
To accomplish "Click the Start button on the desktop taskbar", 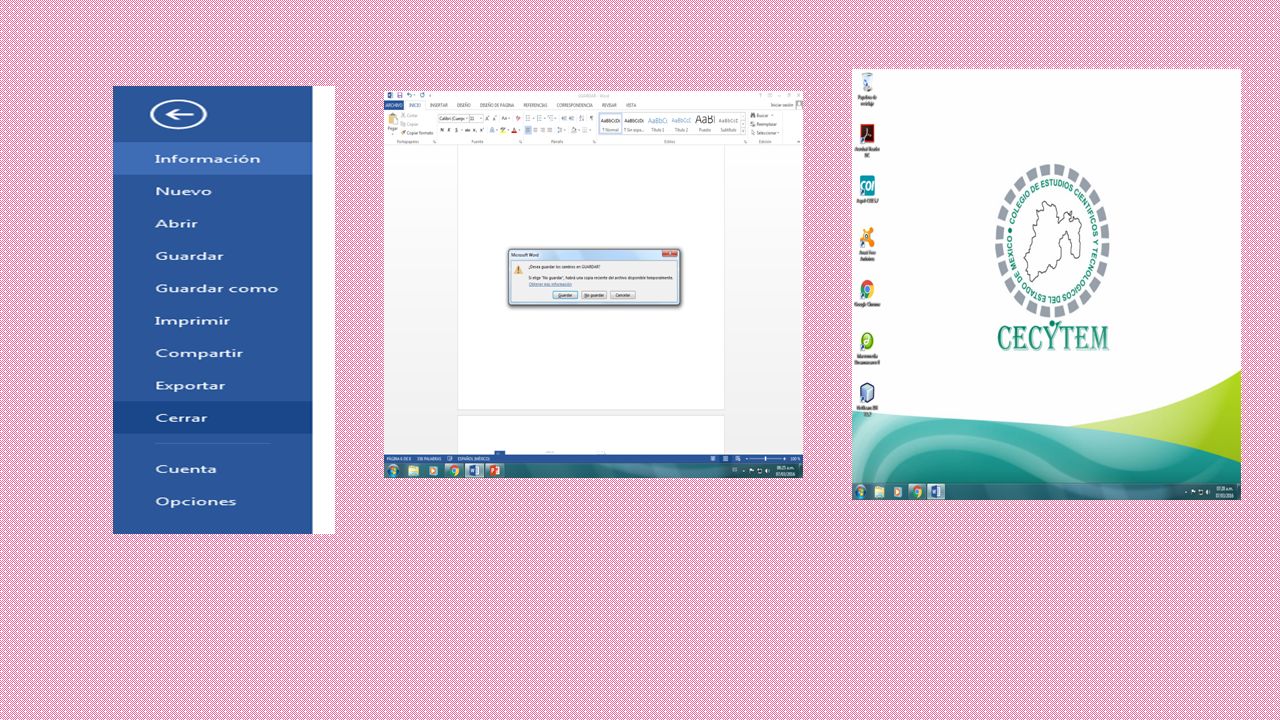I will (x=860, y=492).
